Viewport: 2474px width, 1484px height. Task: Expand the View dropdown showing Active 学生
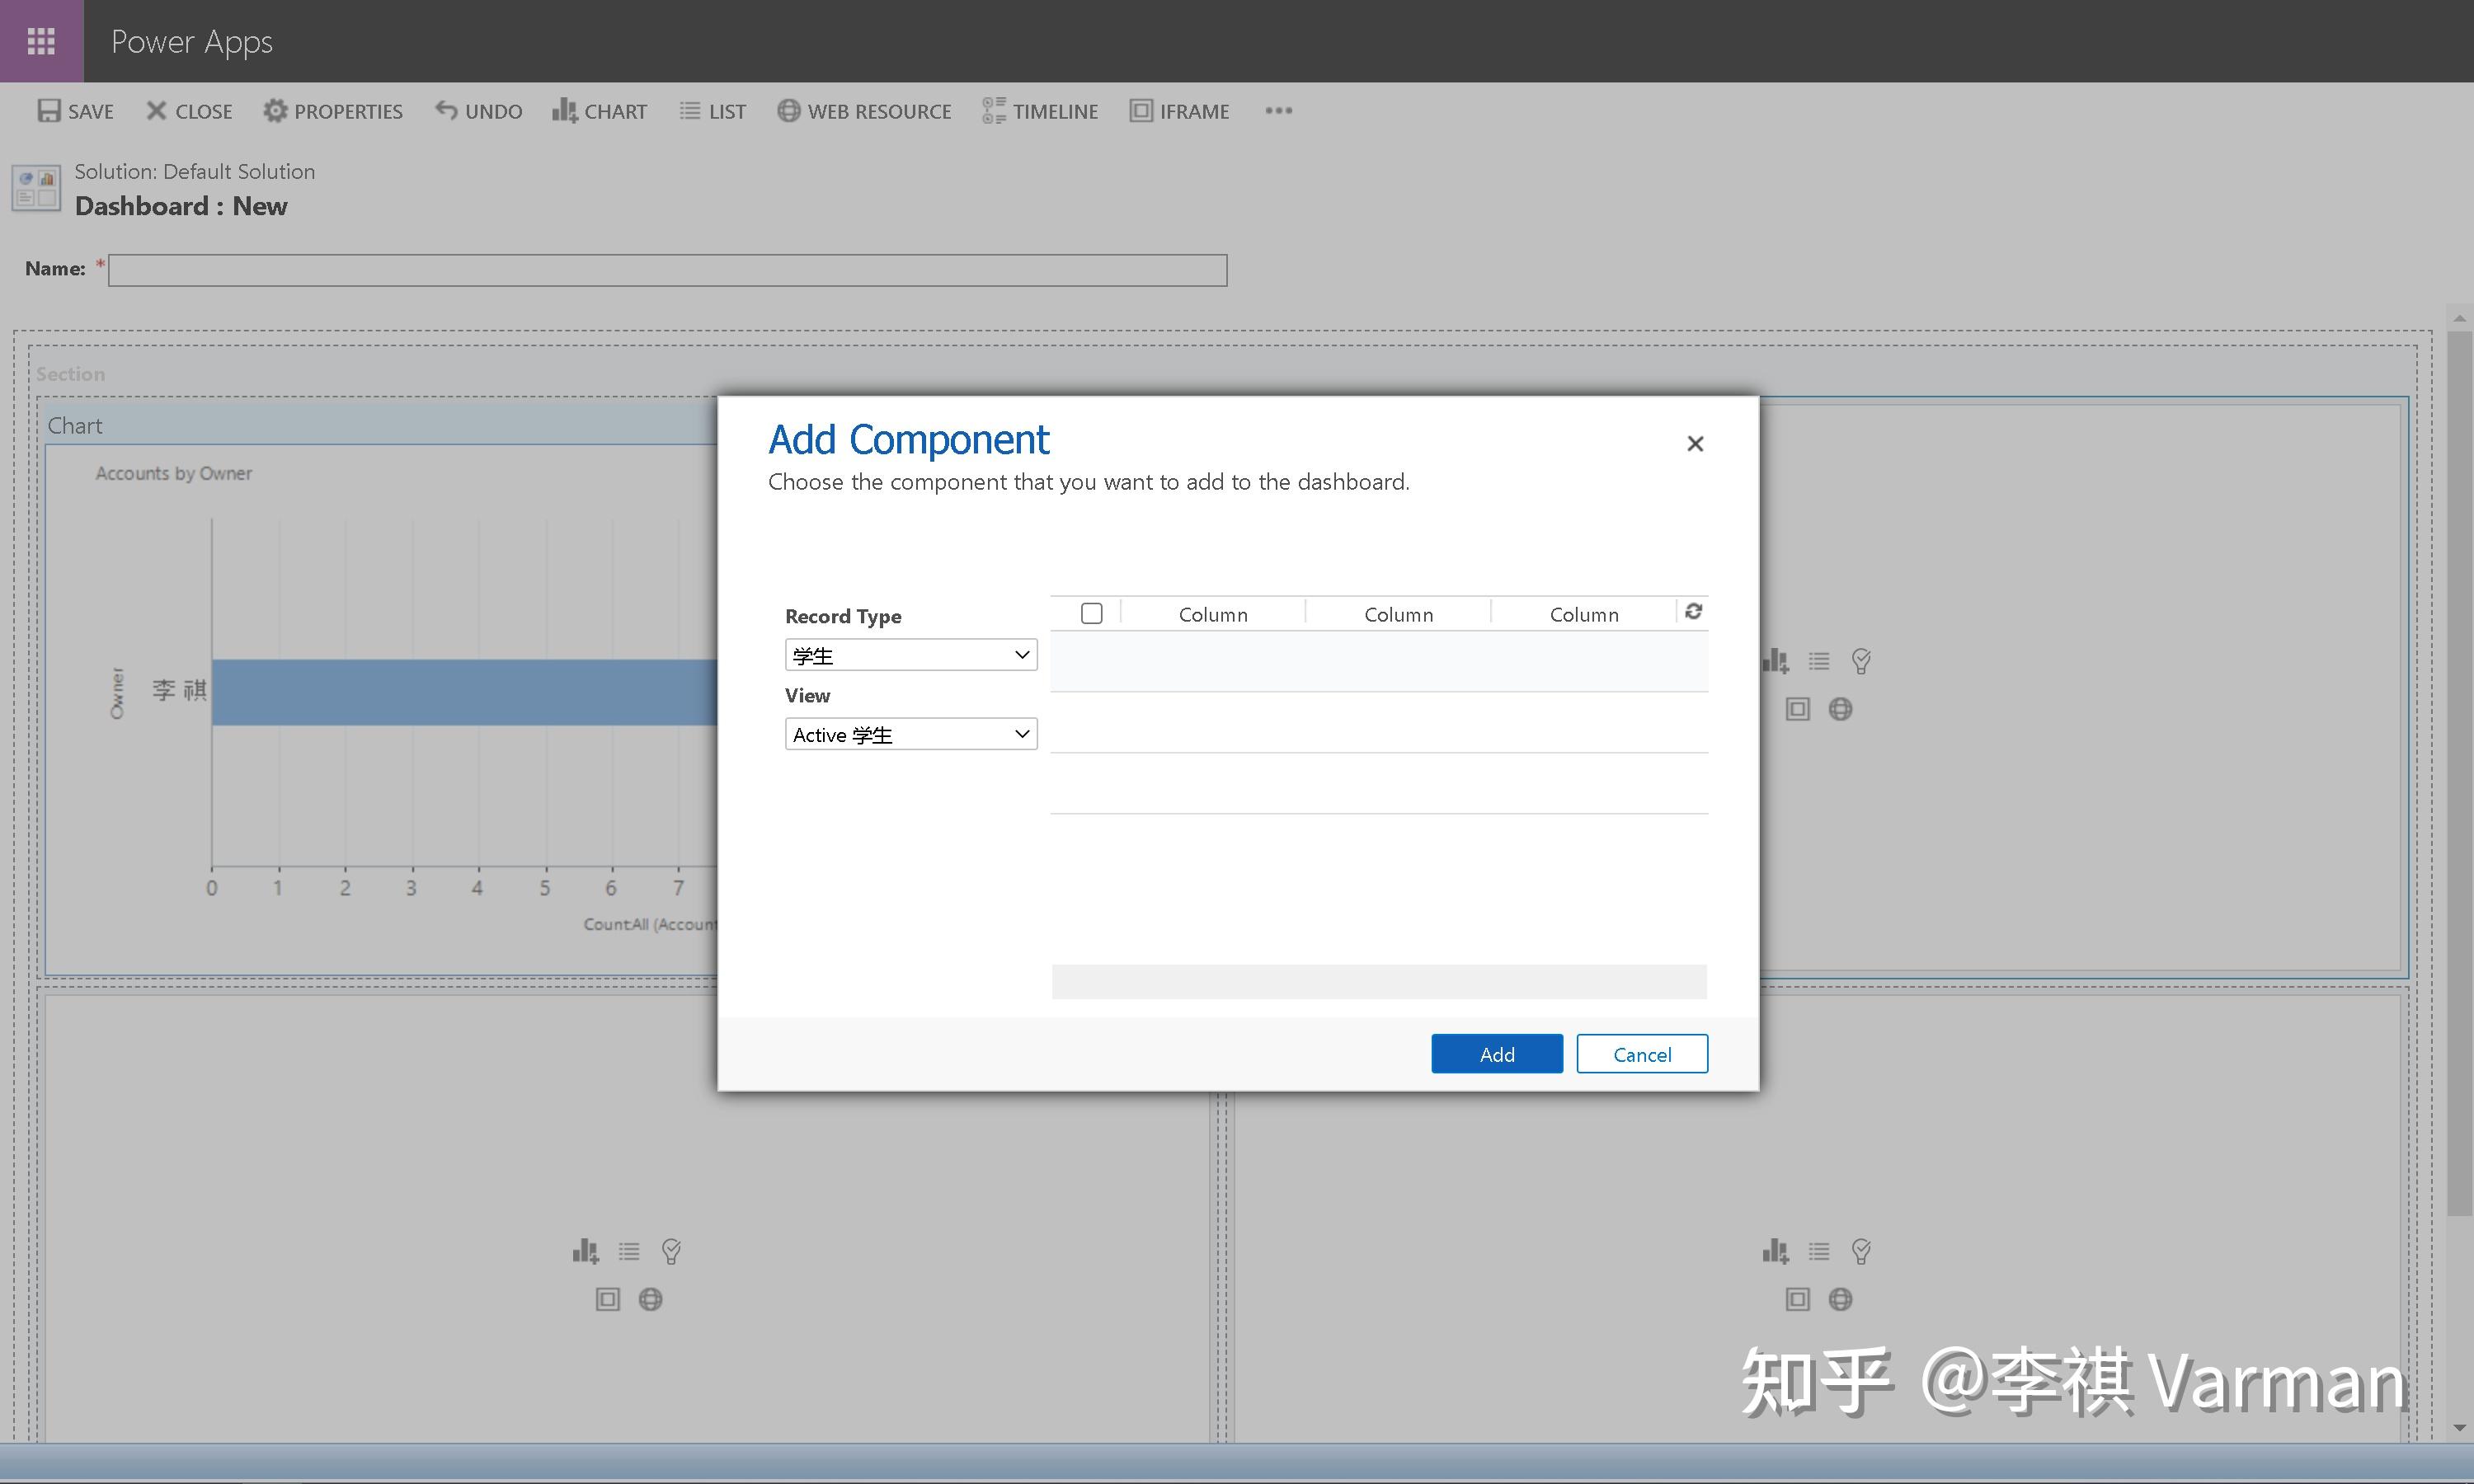(x=910, y=735)
